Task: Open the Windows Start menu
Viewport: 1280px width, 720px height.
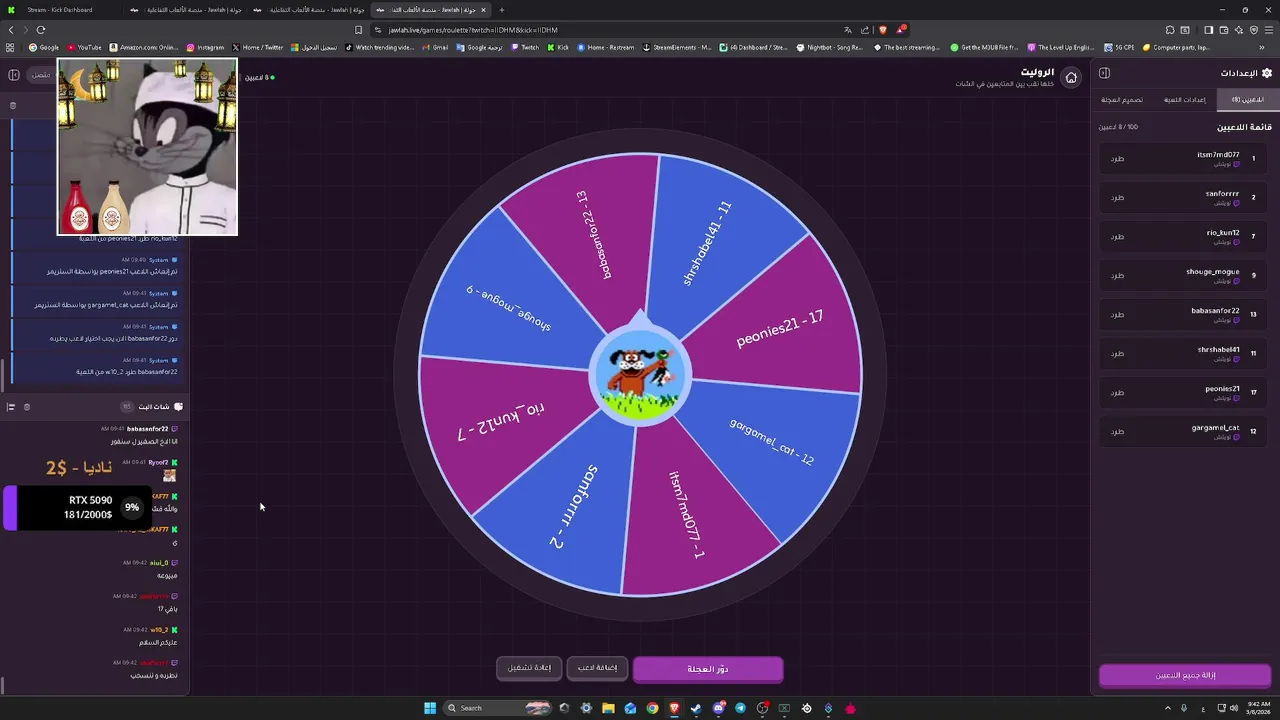Action: [430, 708]
